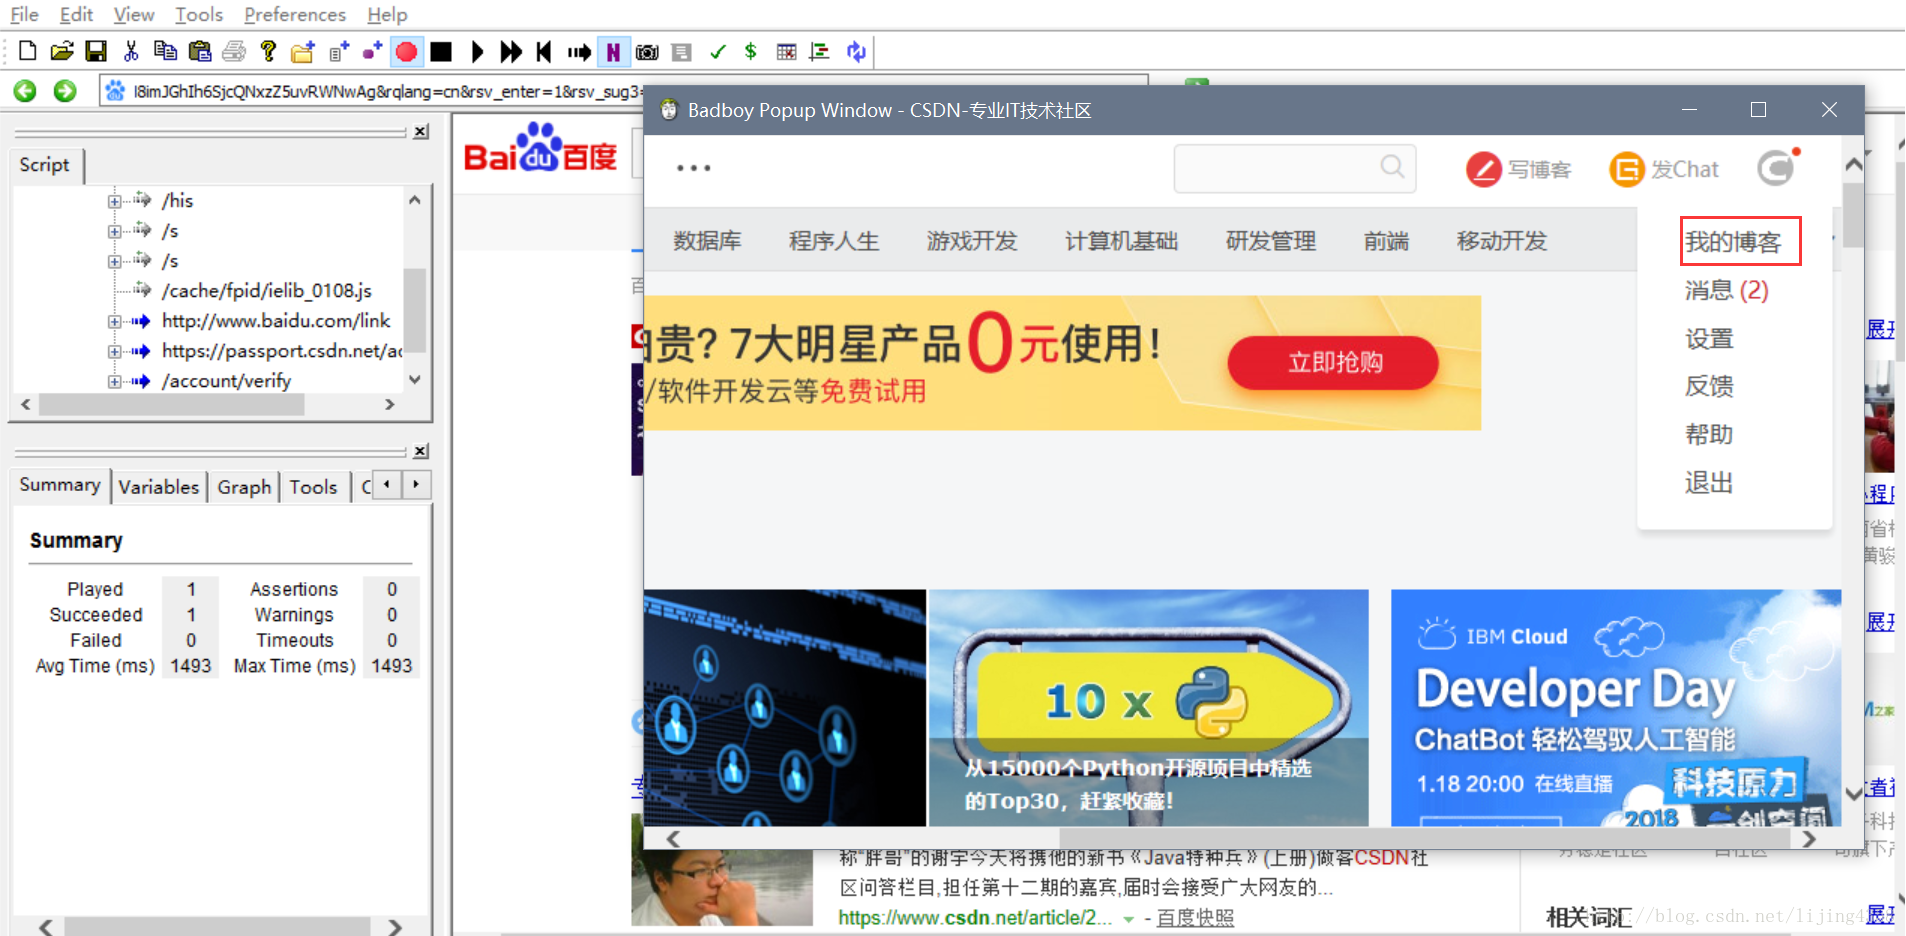Click the New script icon
Screen dimensions: 1906x936
click(x=28, y=51)
